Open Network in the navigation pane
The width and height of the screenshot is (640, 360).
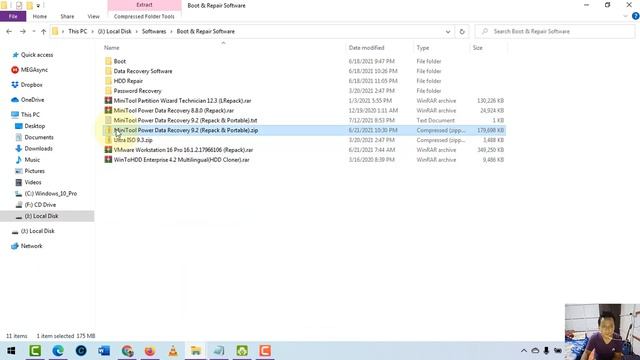coord(31,246)
